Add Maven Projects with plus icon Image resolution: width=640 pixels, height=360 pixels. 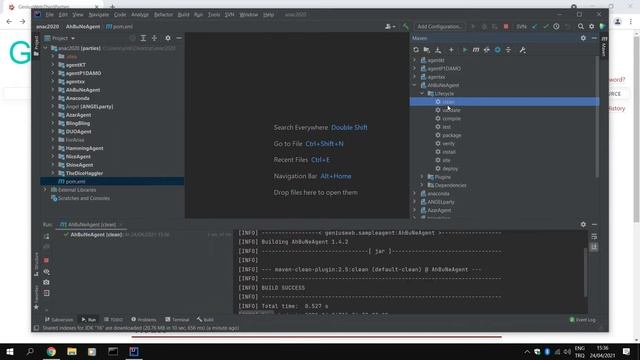(451, 50)
